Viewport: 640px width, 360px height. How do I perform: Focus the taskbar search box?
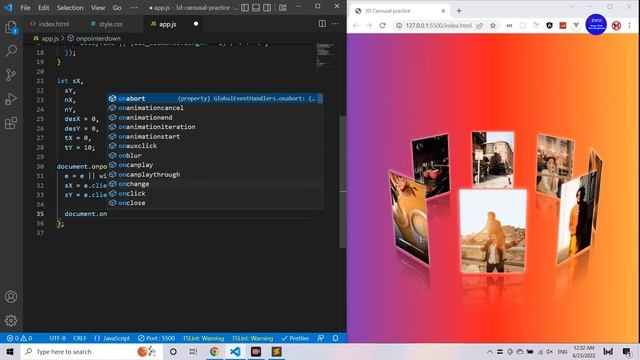click(x=91, y=351)
